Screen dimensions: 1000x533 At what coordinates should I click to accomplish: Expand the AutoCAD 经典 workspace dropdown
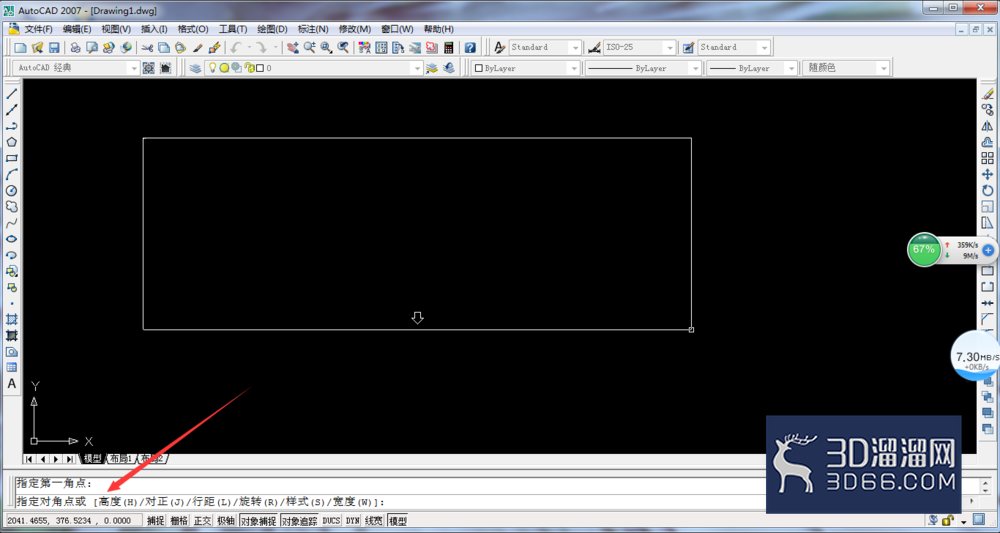click(x=133, y=68)
